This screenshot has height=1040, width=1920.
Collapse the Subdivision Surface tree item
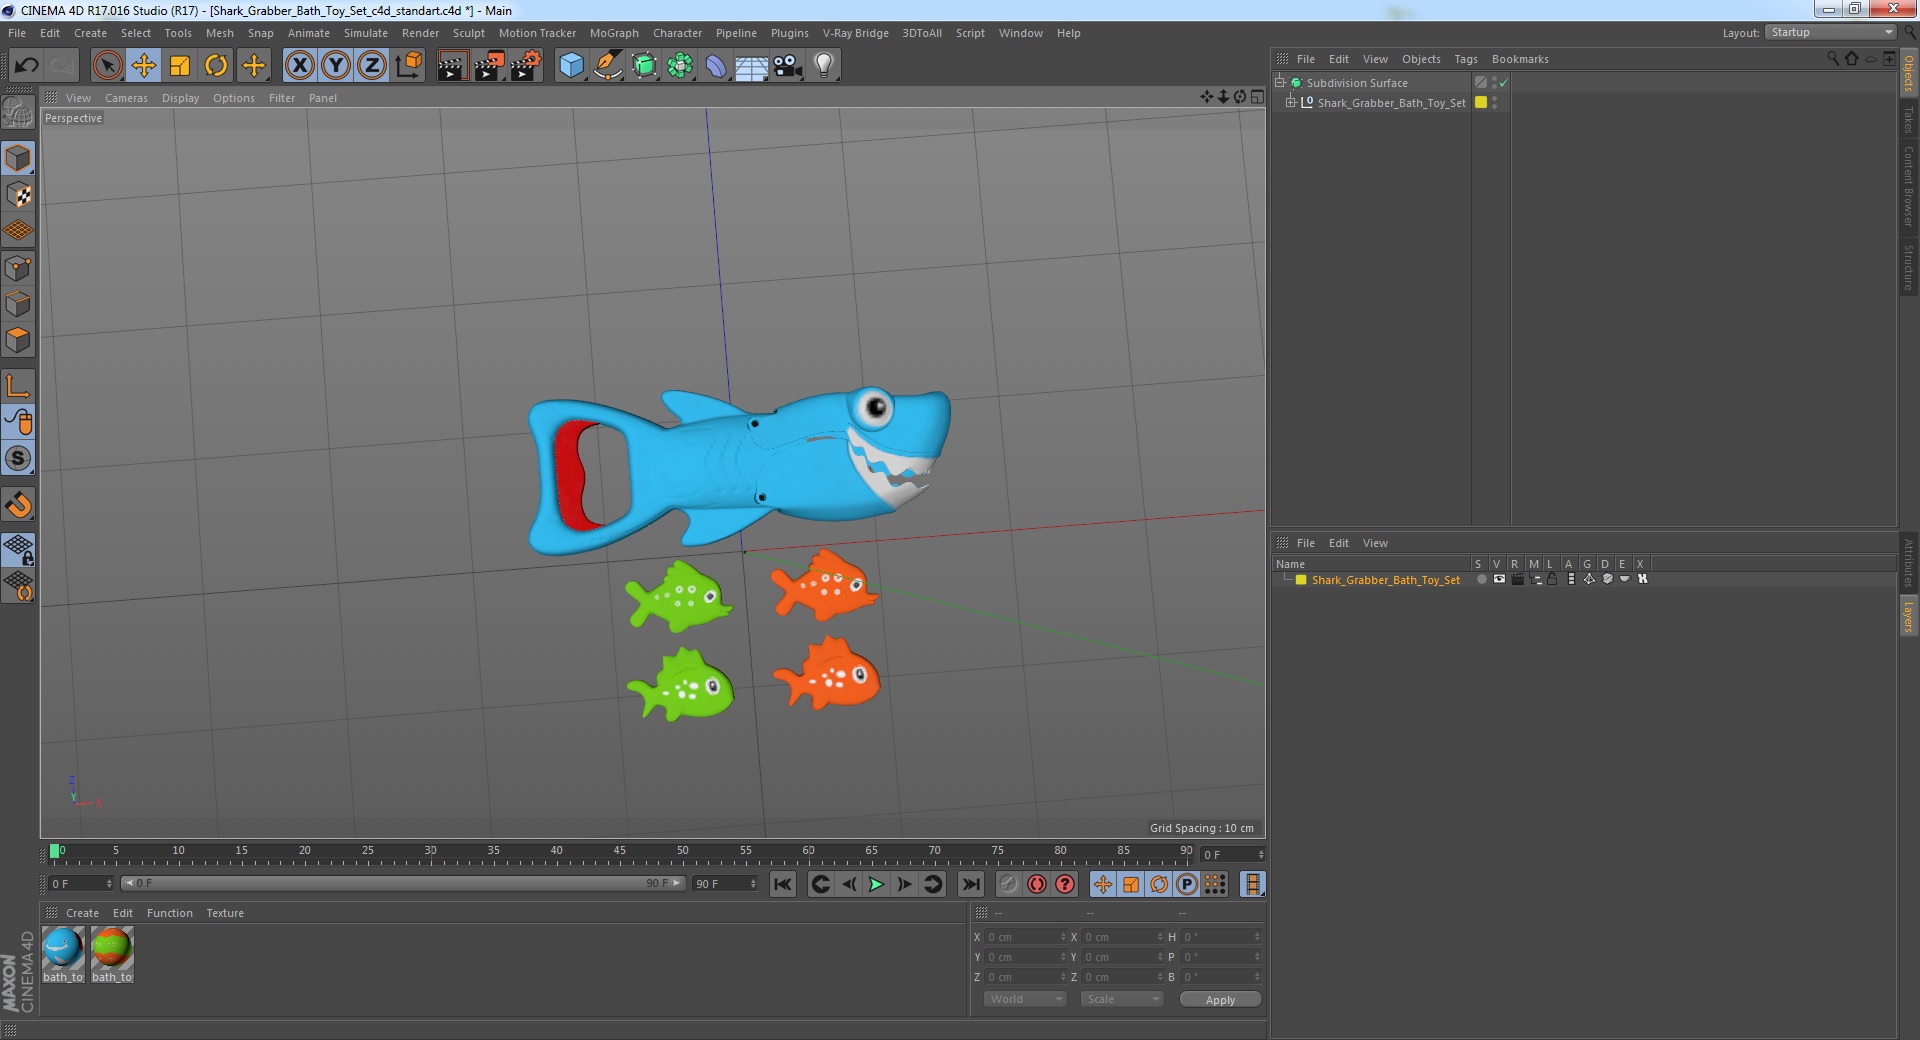pyautogui.click(x=1279, y=82)
